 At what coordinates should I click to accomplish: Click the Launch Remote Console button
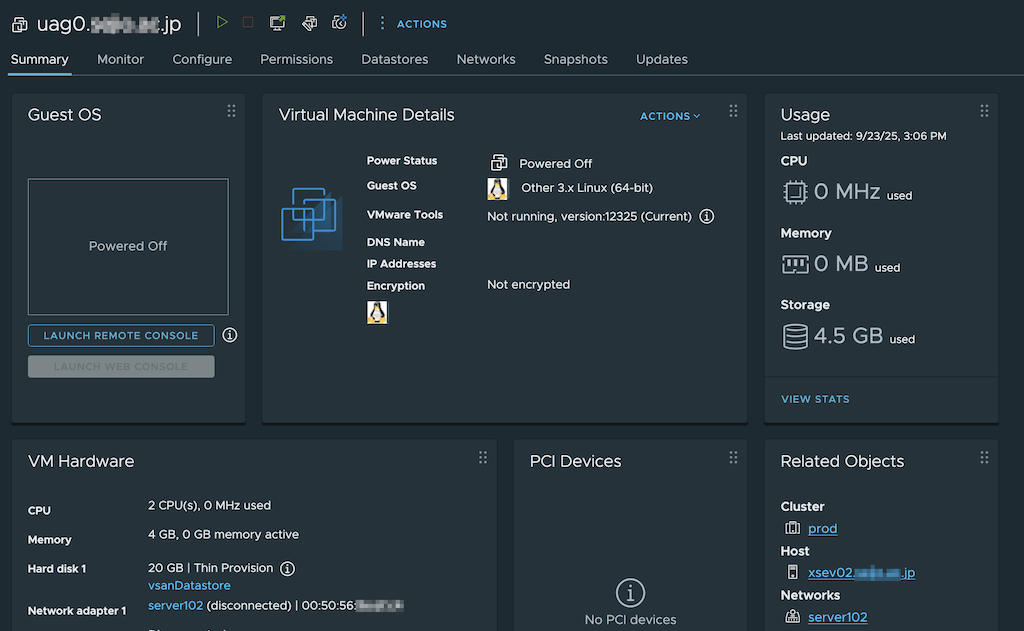tap(121, 335)
